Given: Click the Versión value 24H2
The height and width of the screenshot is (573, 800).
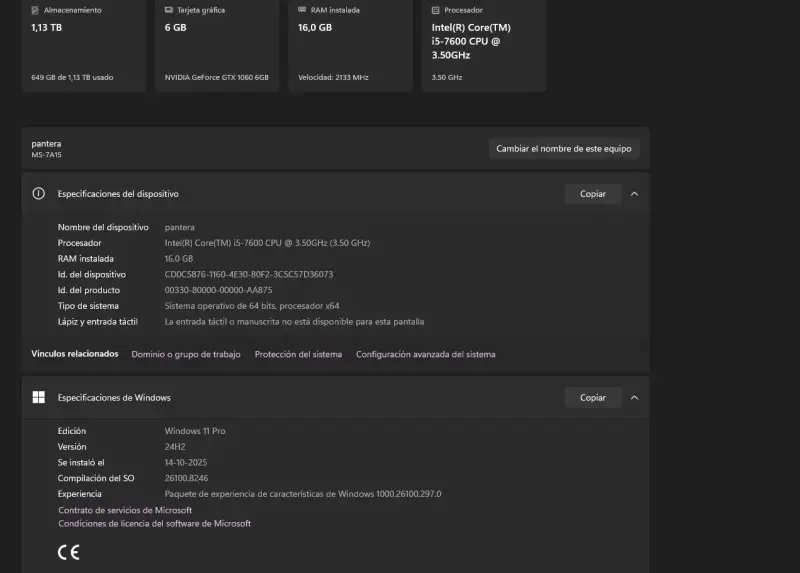Looking at the screenshot, I should click(x=175, y=446).
